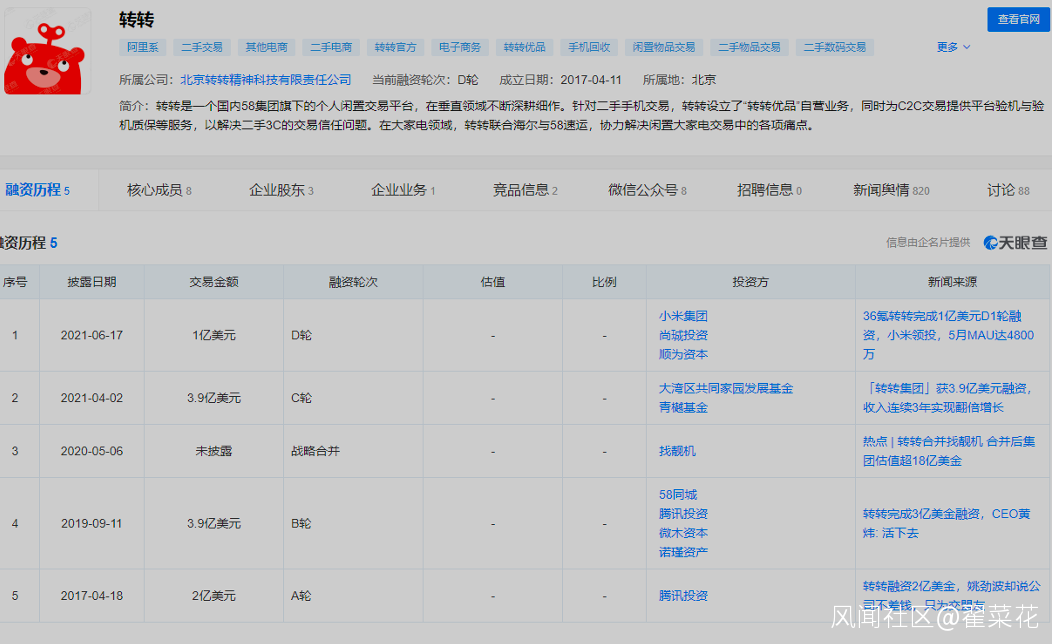1052x644 pixels.
Task: Select the 手机回收 tag
Action: click(x=589, y=47)
